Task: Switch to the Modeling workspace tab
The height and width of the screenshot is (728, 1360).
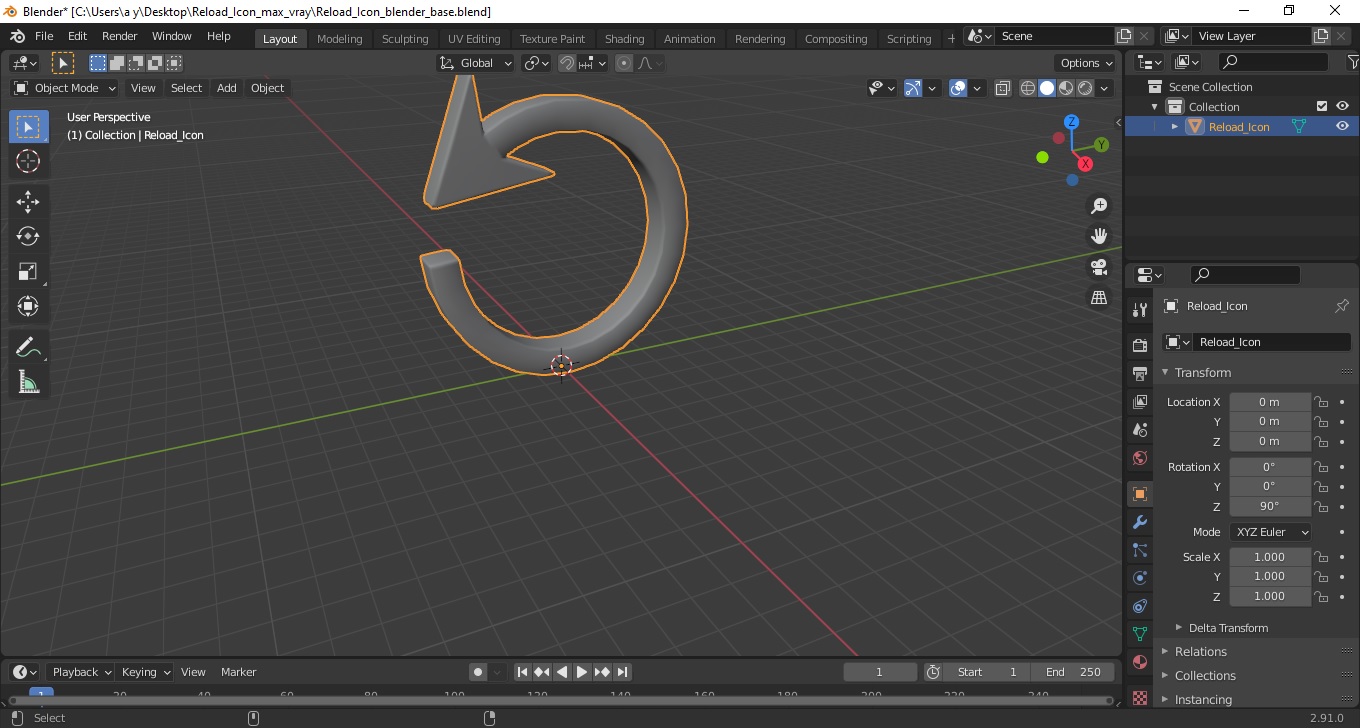Action: tap(339, 39)
